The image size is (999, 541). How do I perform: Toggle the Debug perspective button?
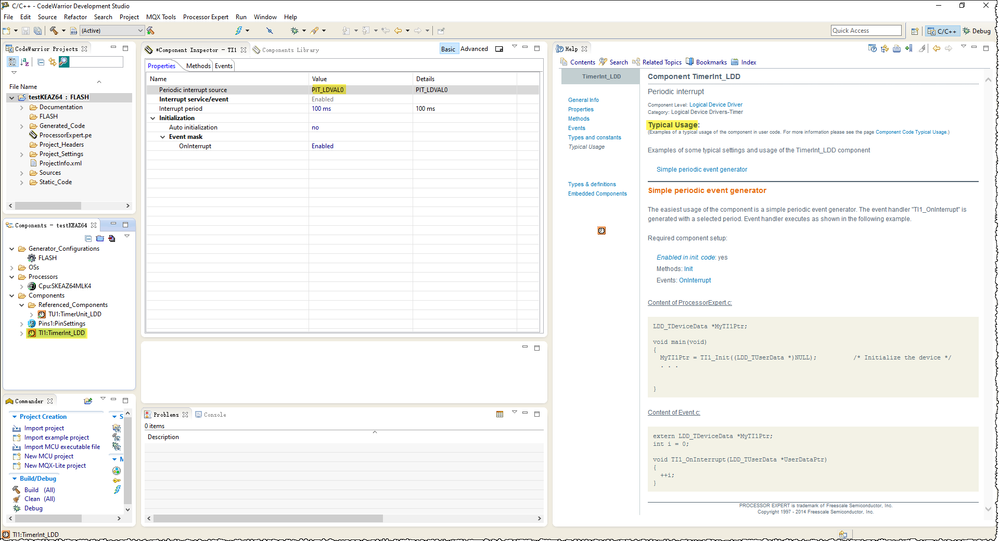pos(977,31)
